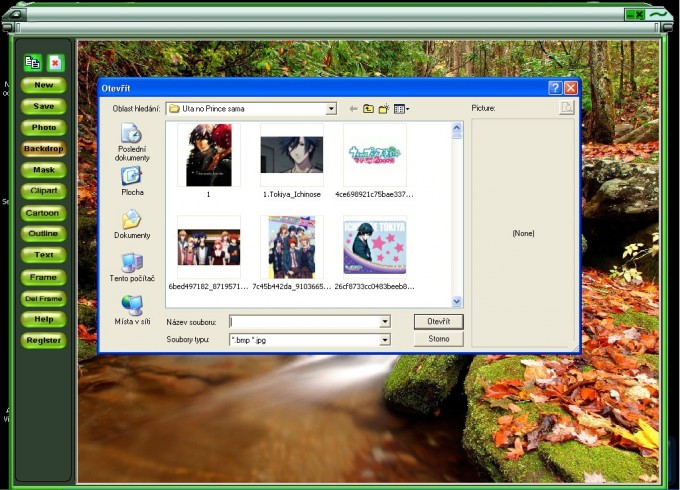The width and height of the screenshot is (680, 490).
Task: Select the Backdrop button
Action: [x=44, y=149]
